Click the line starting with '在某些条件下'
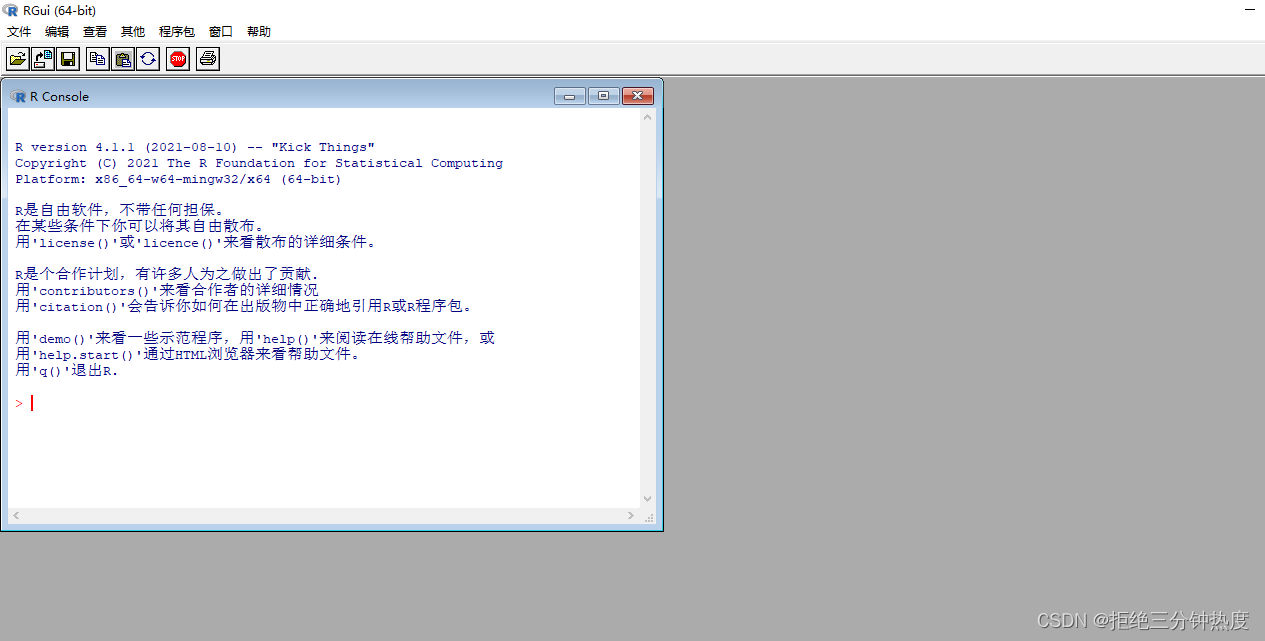 (x=141, y=226)
